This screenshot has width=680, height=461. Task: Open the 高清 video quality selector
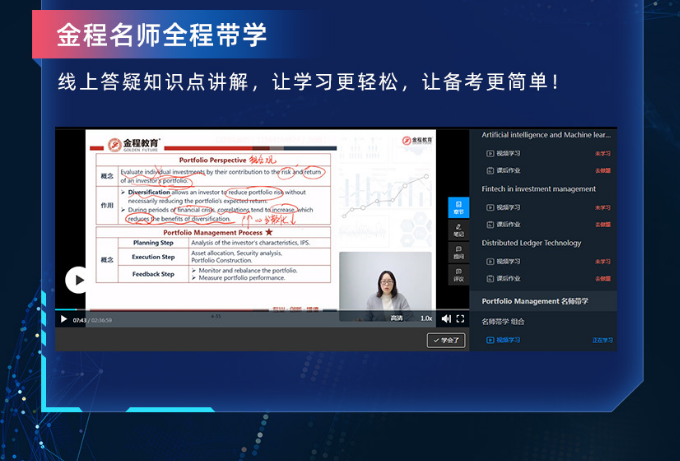coord(396,318)
